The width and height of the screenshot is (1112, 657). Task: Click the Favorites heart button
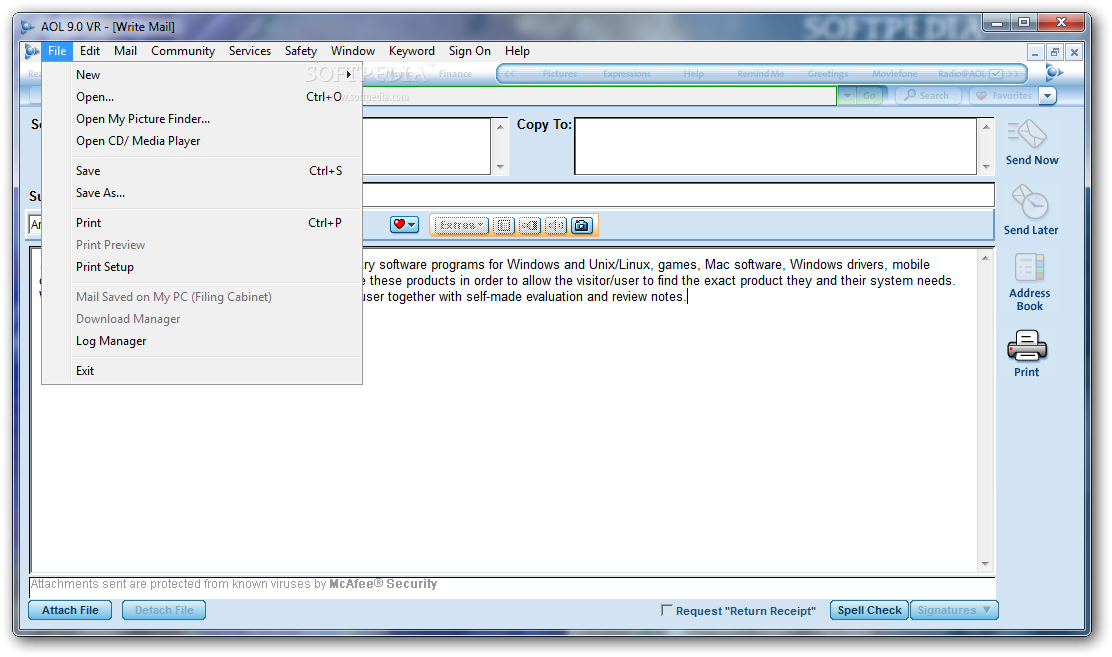click(x=1003, y=95)
